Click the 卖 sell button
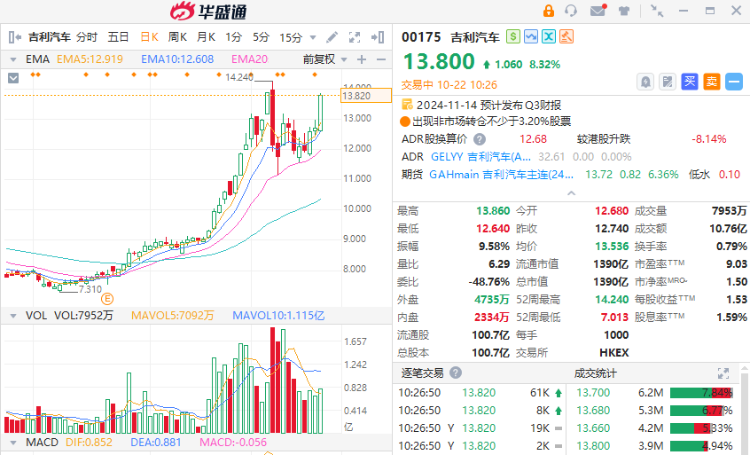The width and height of the screenshot is (750, 455). [711, 82]
